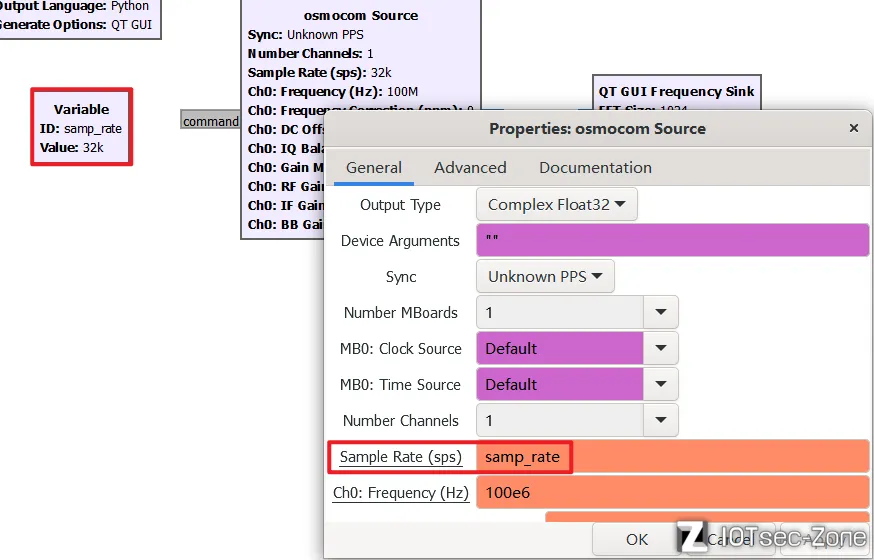Click Output Language: Python text
This screenshot has width=874, height=560.
75,6
